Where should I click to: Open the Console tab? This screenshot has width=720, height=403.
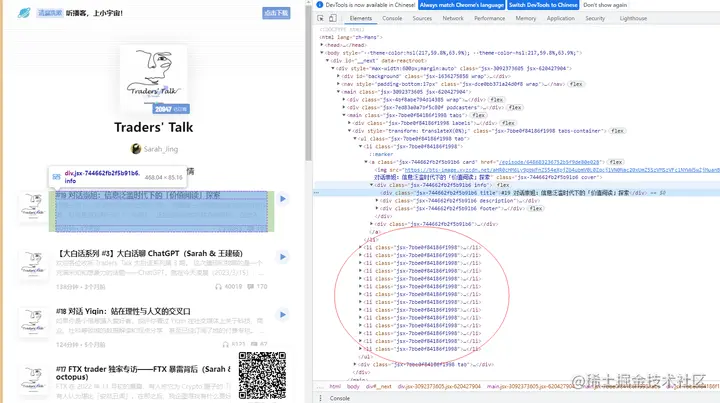pos(392,18)
